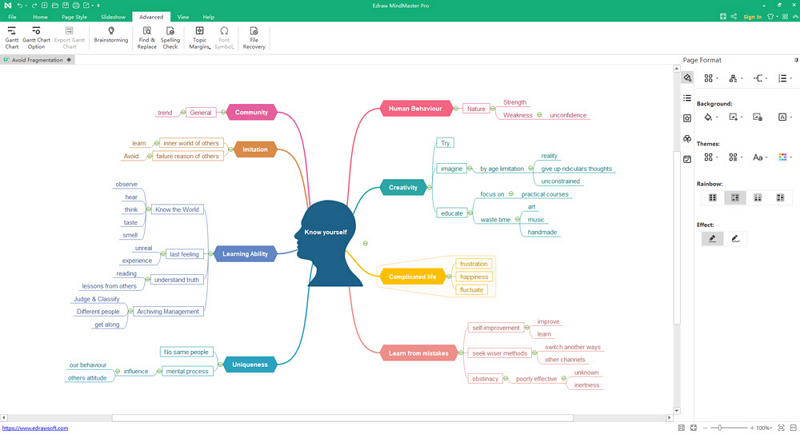Select the second Rainbow style option
The width and height of the screenshot is (800, 434).
[x=735, y=198]
